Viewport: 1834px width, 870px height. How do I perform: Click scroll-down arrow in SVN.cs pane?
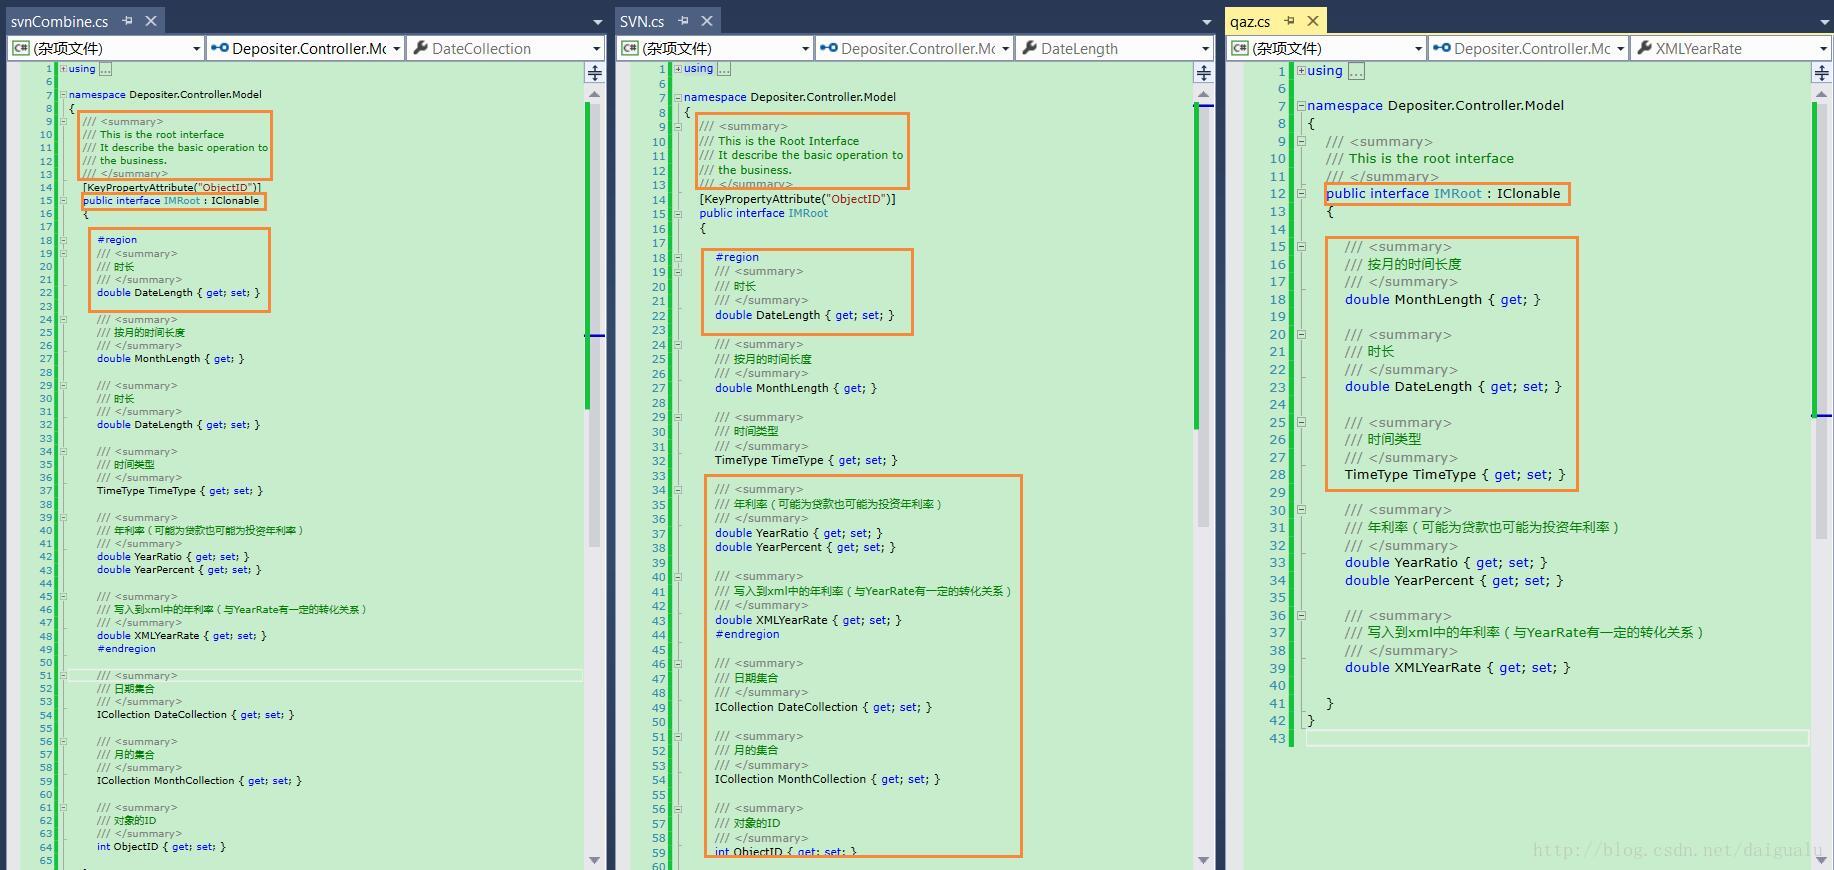1204,860
